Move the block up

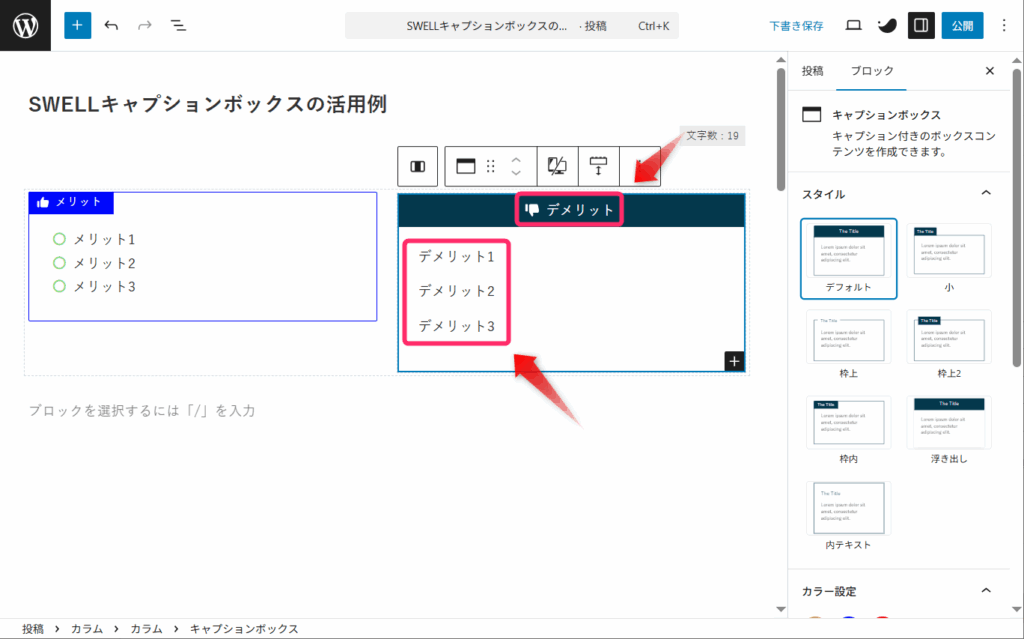coord(516,160)
